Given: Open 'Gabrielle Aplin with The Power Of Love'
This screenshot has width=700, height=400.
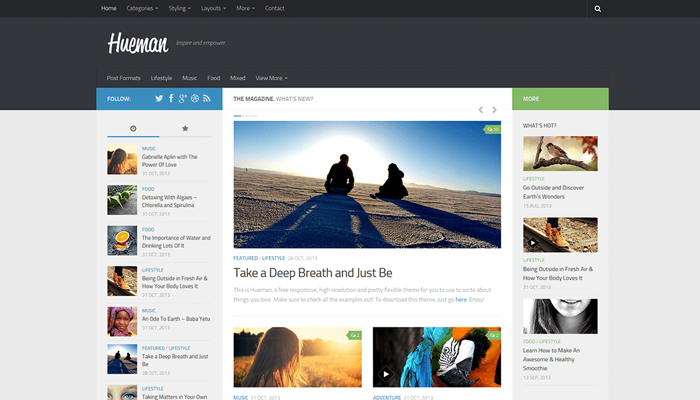Looking at the screenshot, I should click(x=169, y=161).
